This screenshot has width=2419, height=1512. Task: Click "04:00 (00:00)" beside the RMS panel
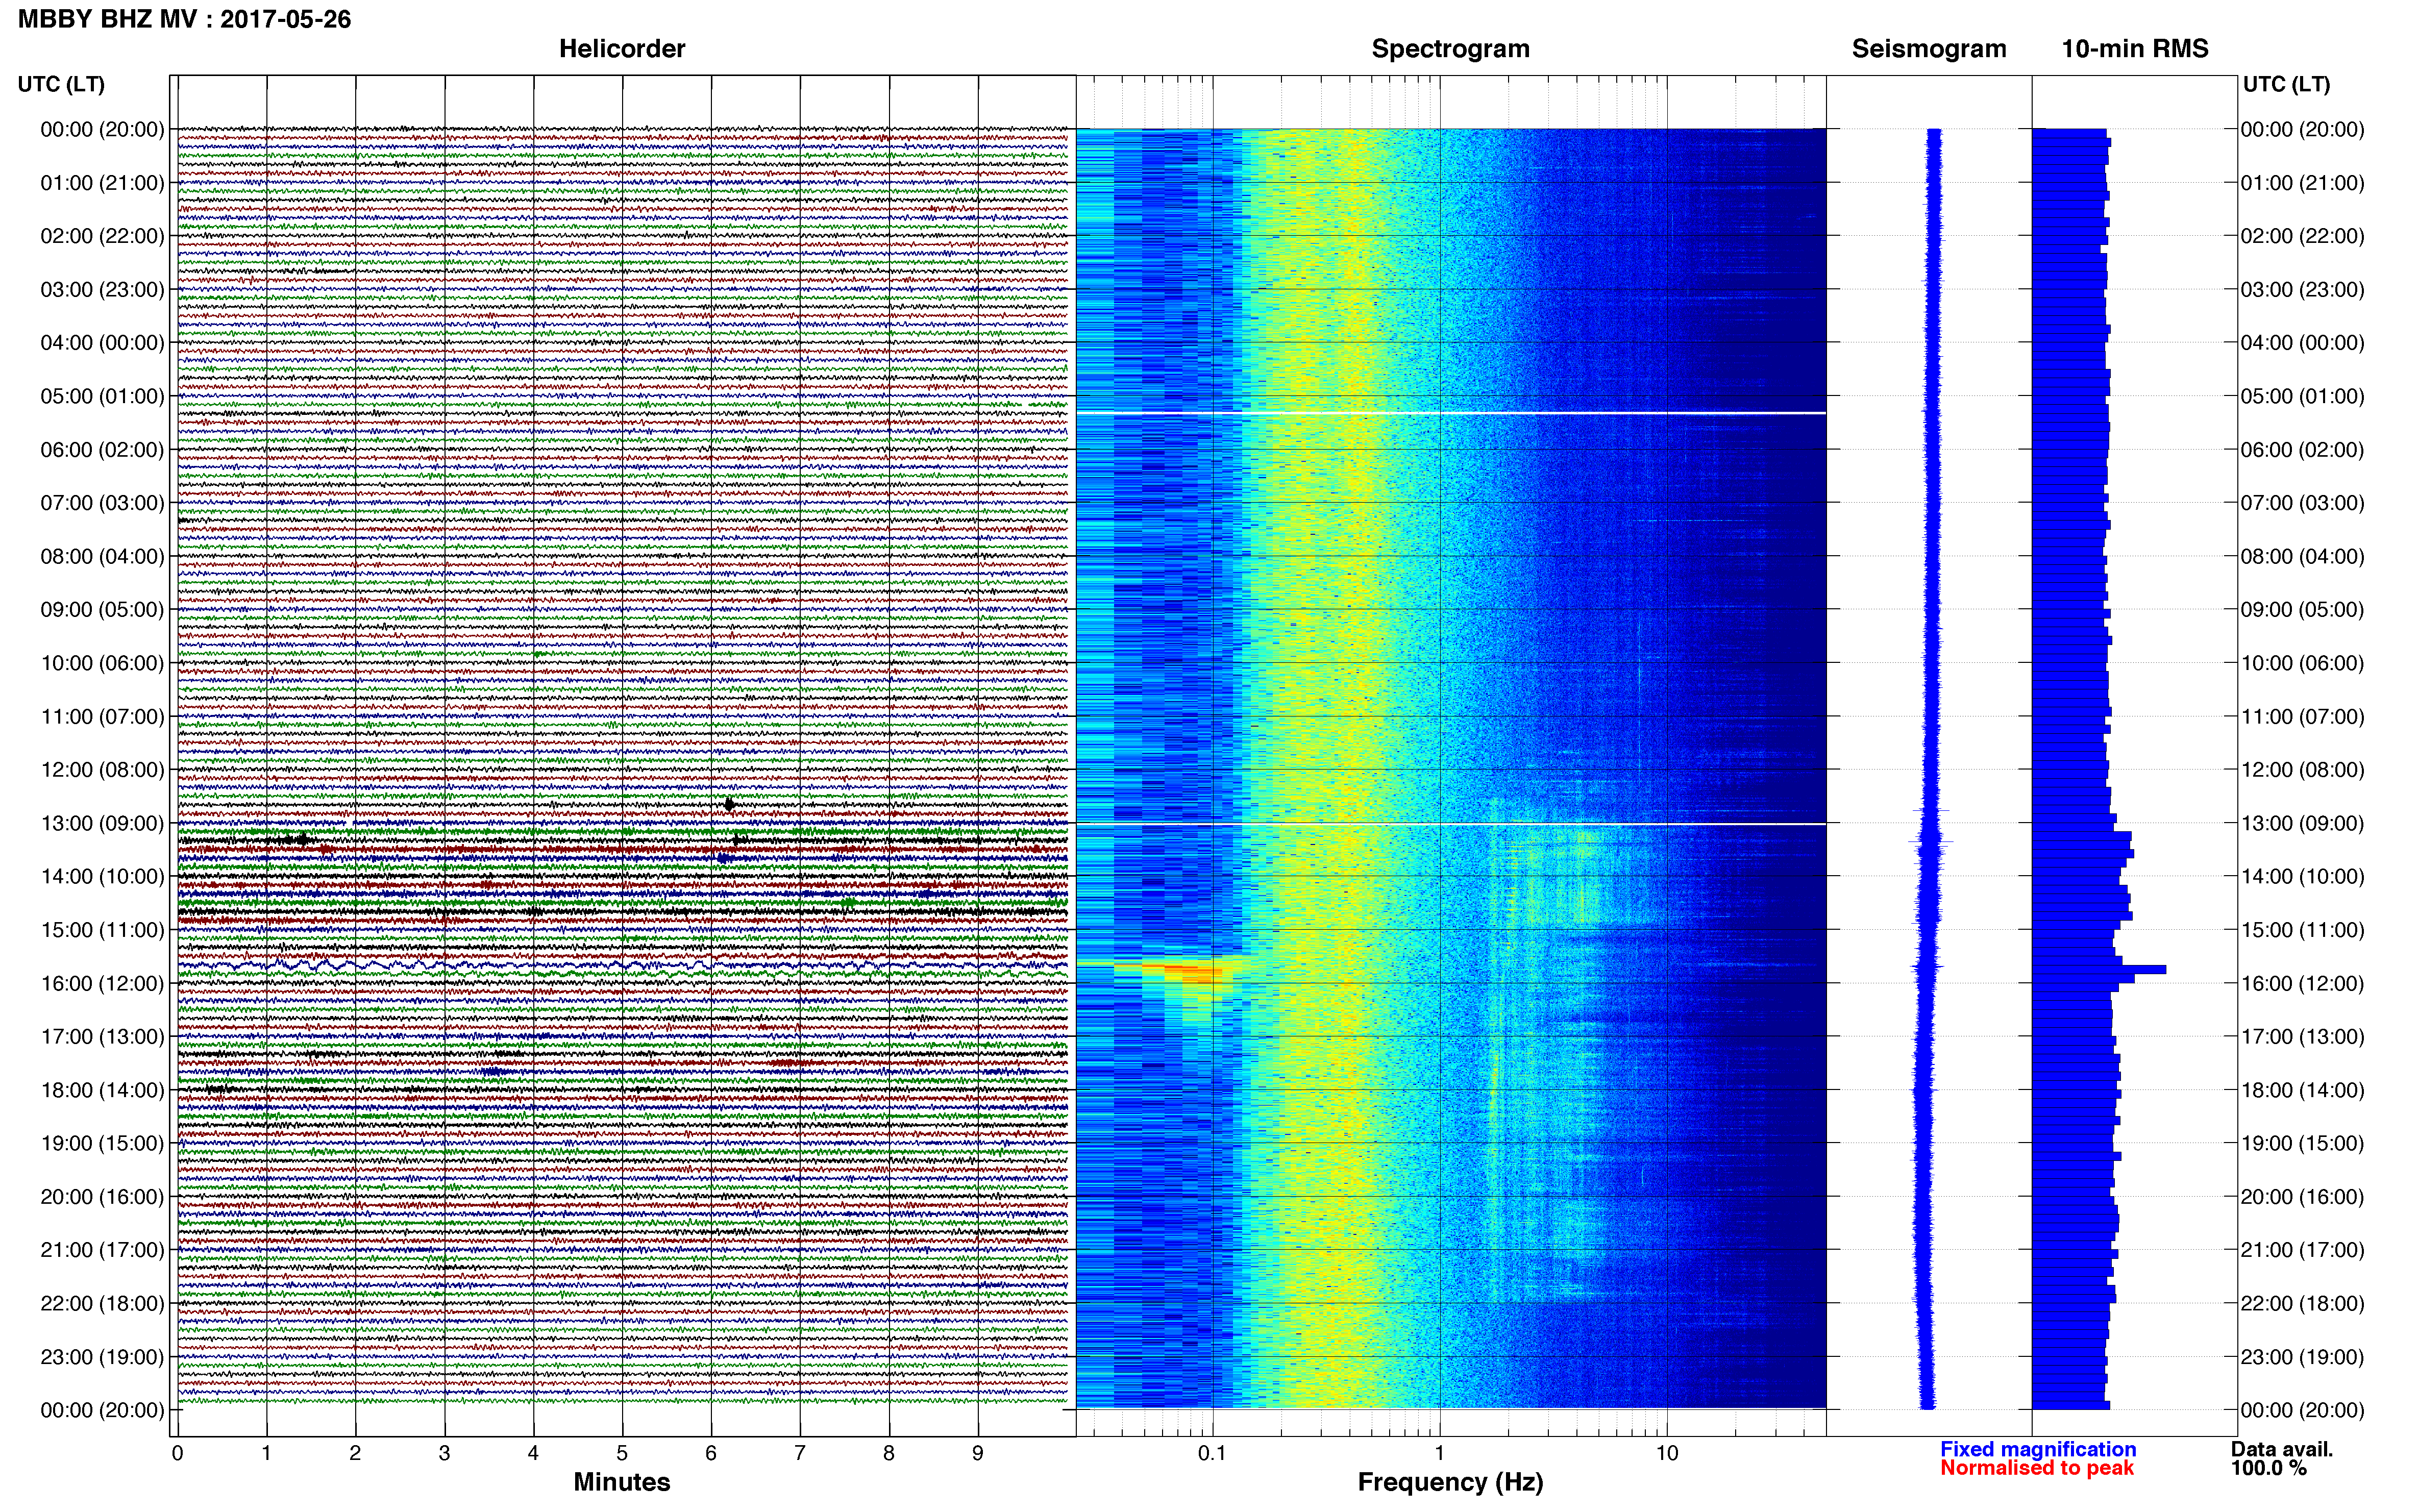pos(2302,343)
